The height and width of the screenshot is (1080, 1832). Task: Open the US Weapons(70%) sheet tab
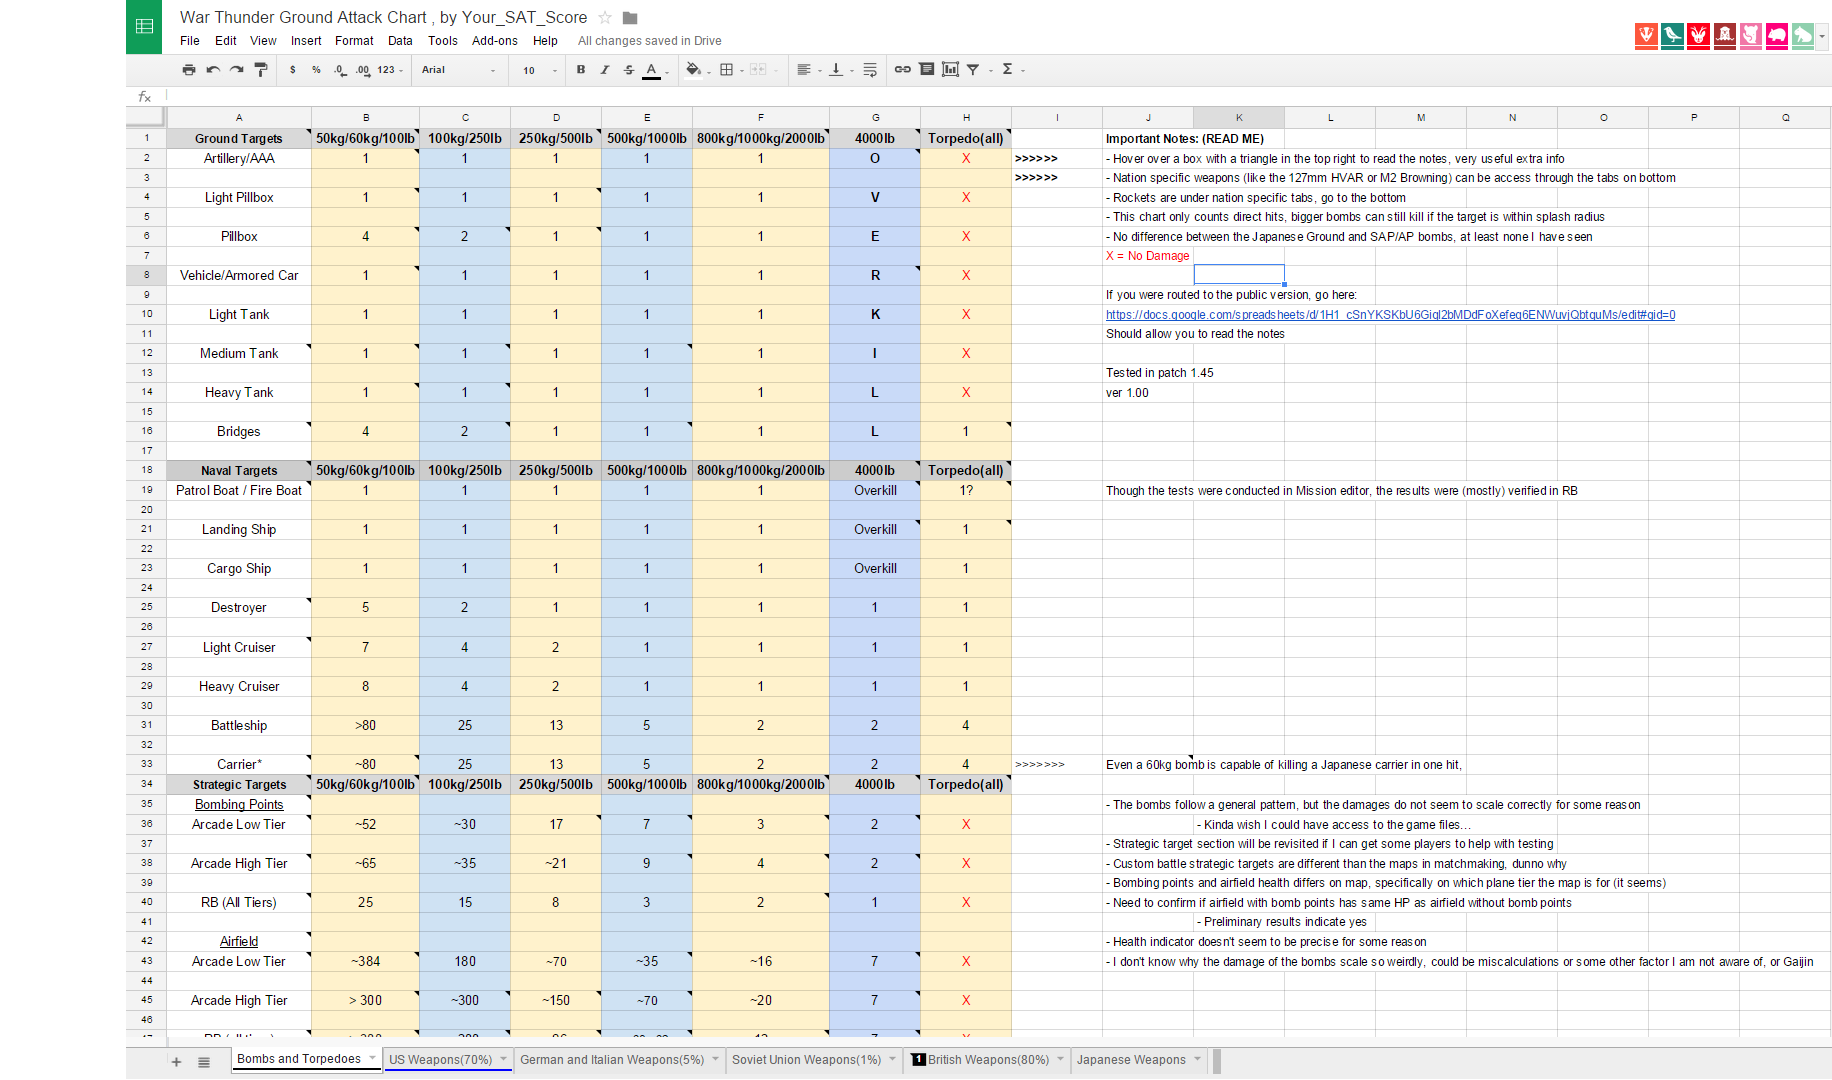point(441,1060)
